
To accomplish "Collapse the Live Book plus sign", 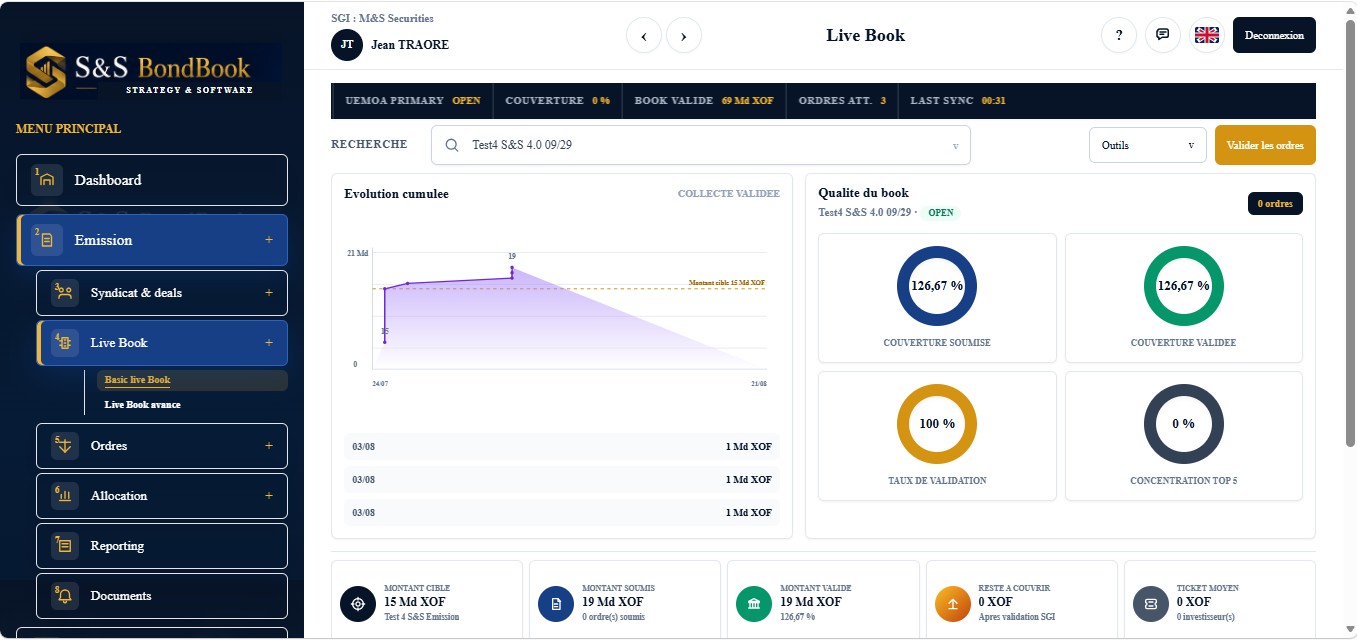I will 269,343.
